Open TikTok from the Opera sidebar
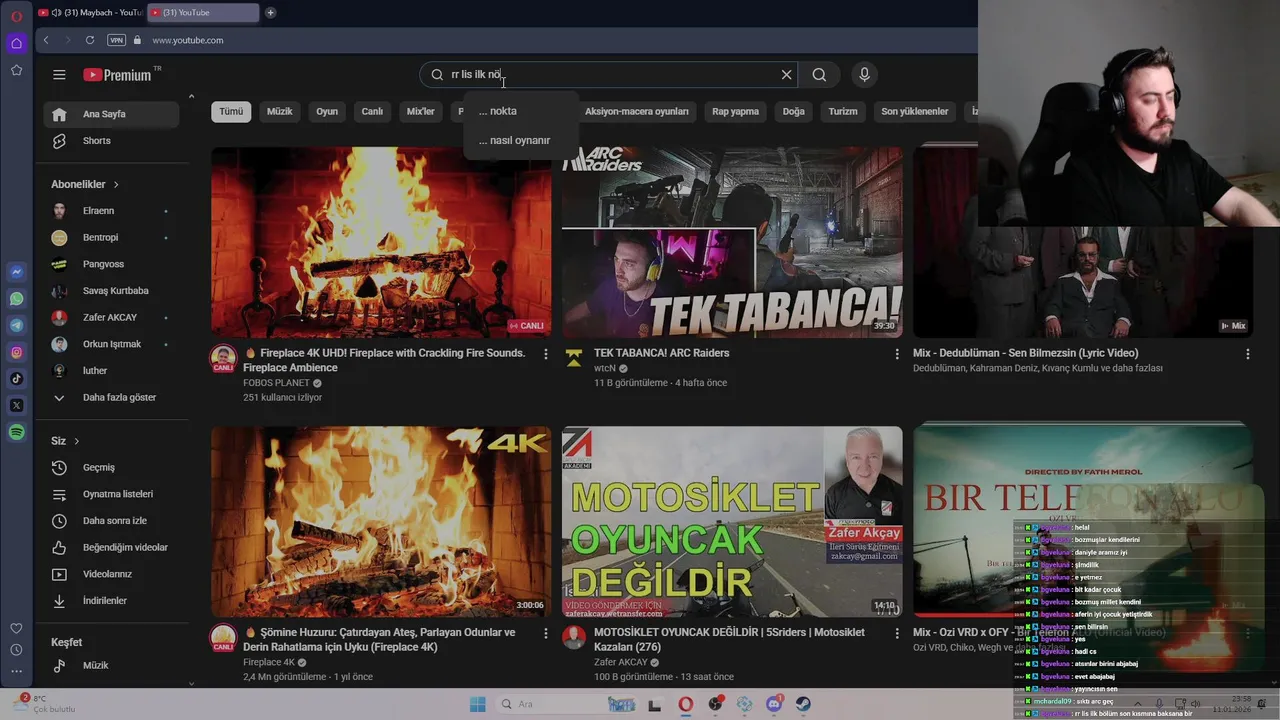Screen dimensions: 1280x720 17,379
